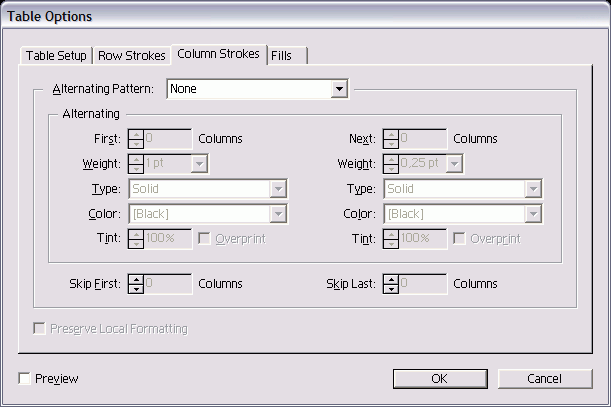The image size is (611, 407).
Task: Click the First Columns number field
Action: (167, 139)
